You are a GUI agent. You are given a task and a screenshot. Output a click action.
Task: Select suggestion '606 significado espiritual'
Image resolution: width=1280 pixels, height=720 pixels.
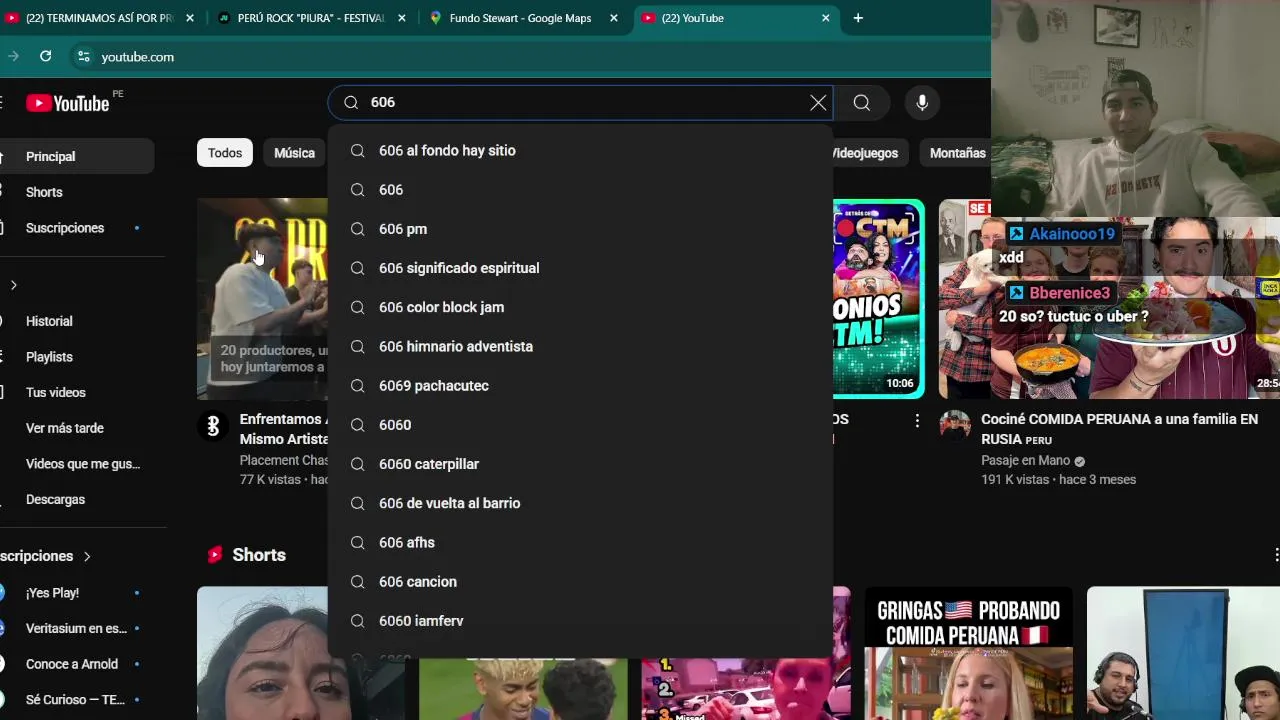580,268
